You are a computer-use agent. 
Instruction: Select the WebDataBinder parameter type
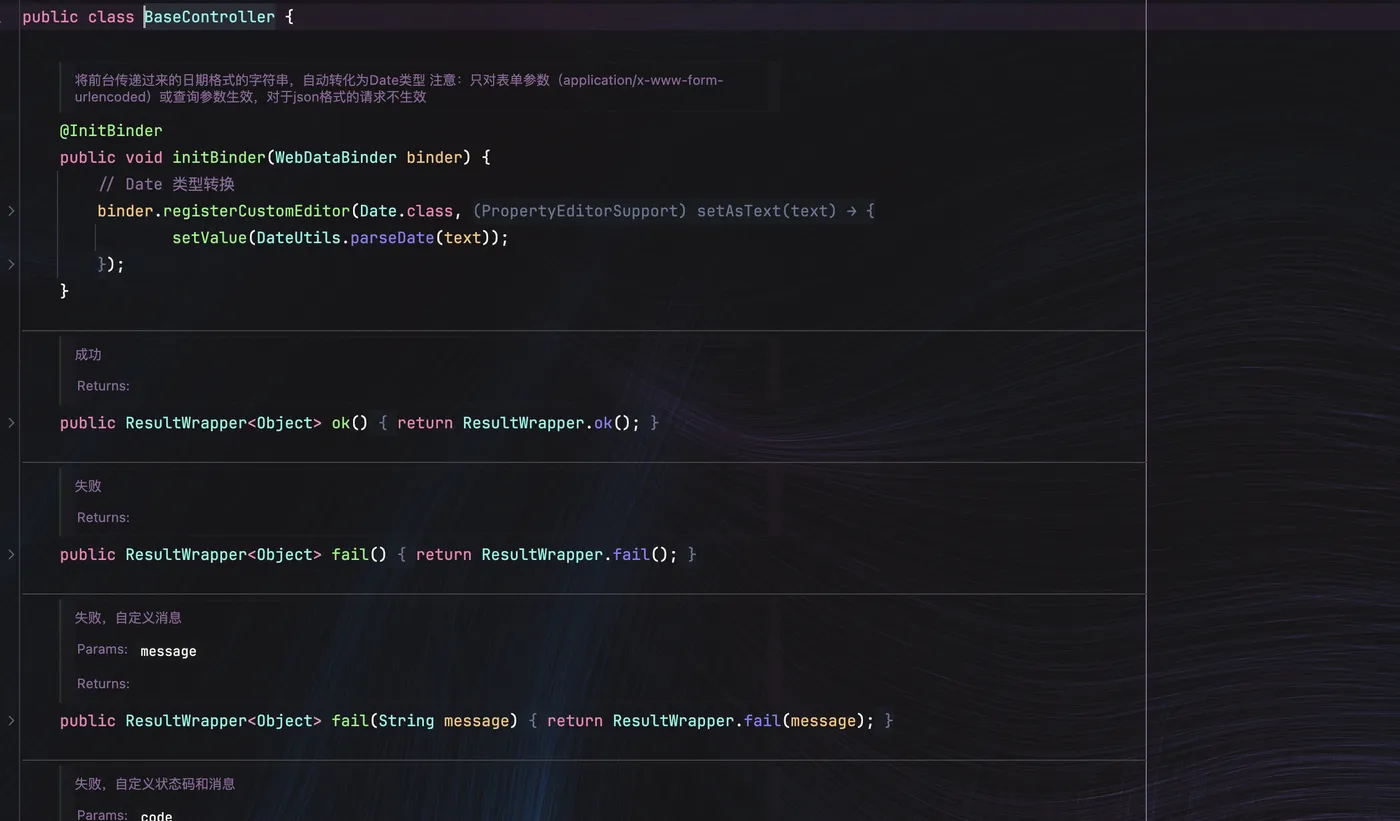pos(336,158)
